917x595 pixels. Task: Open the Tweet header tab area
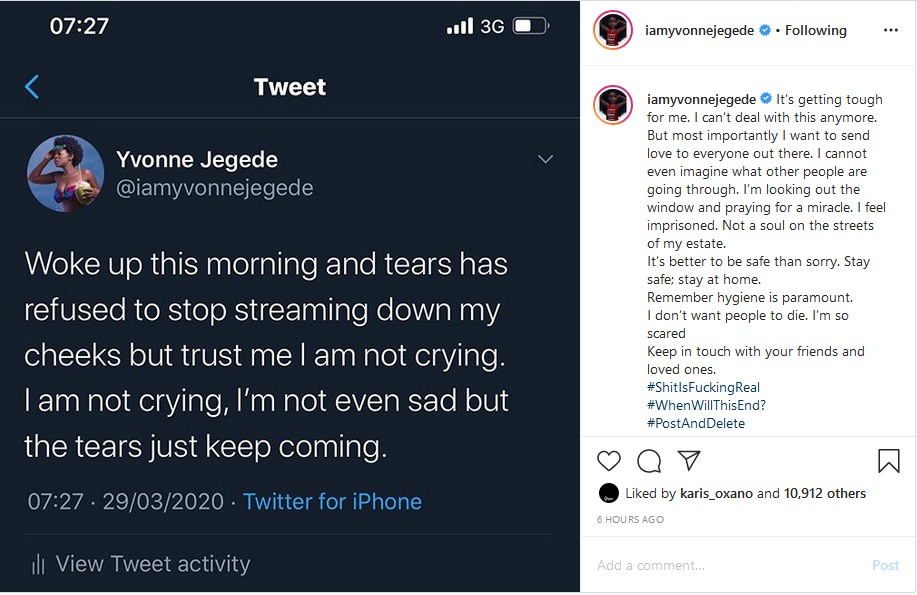pyautogui.click(x=289, y=87)
